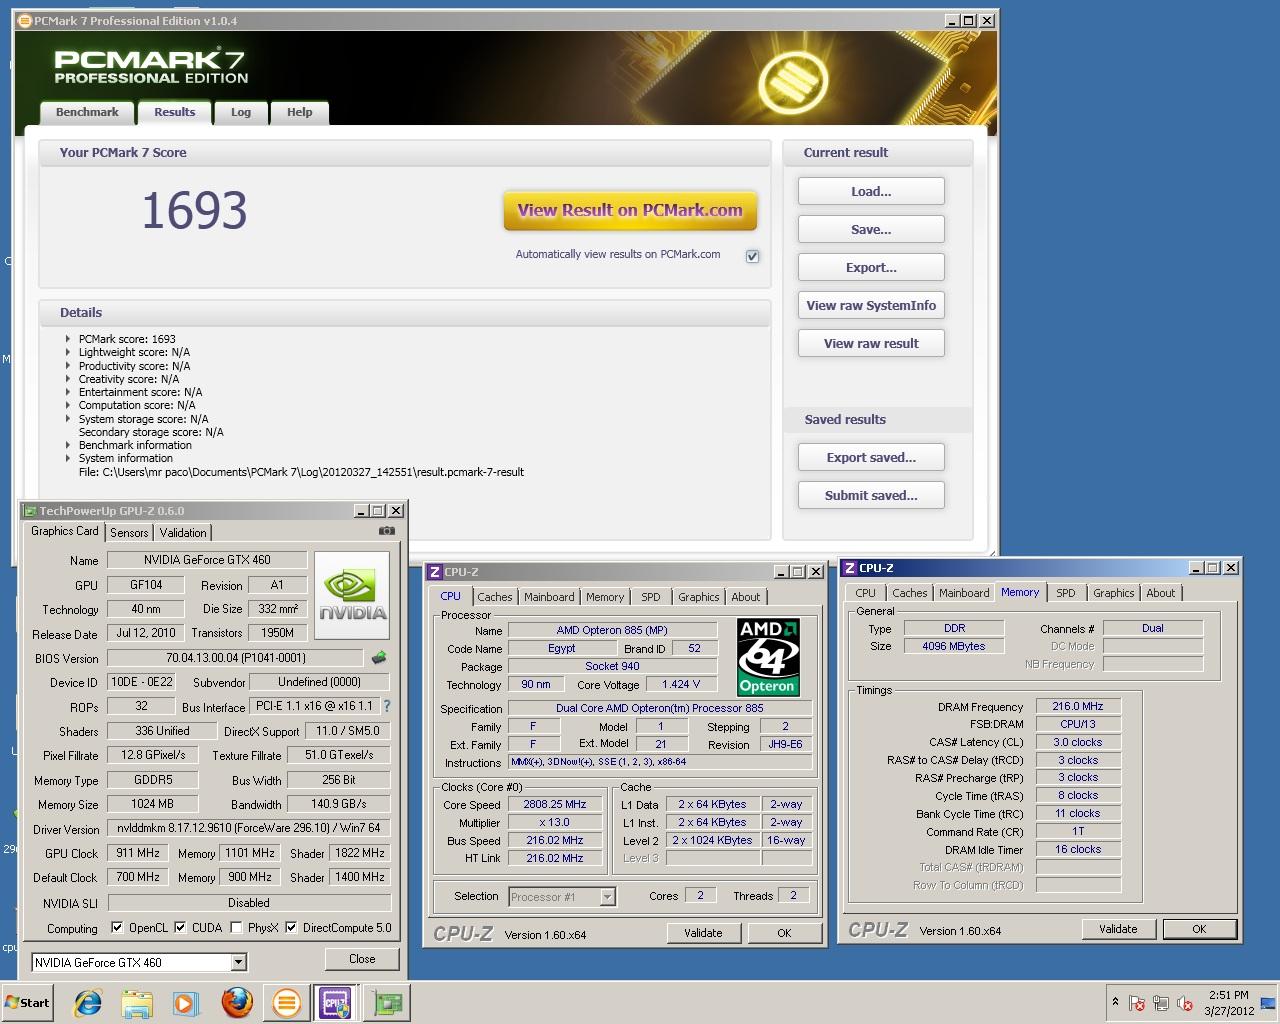
Task: Click the Start button
Action: pos(28,1002)
